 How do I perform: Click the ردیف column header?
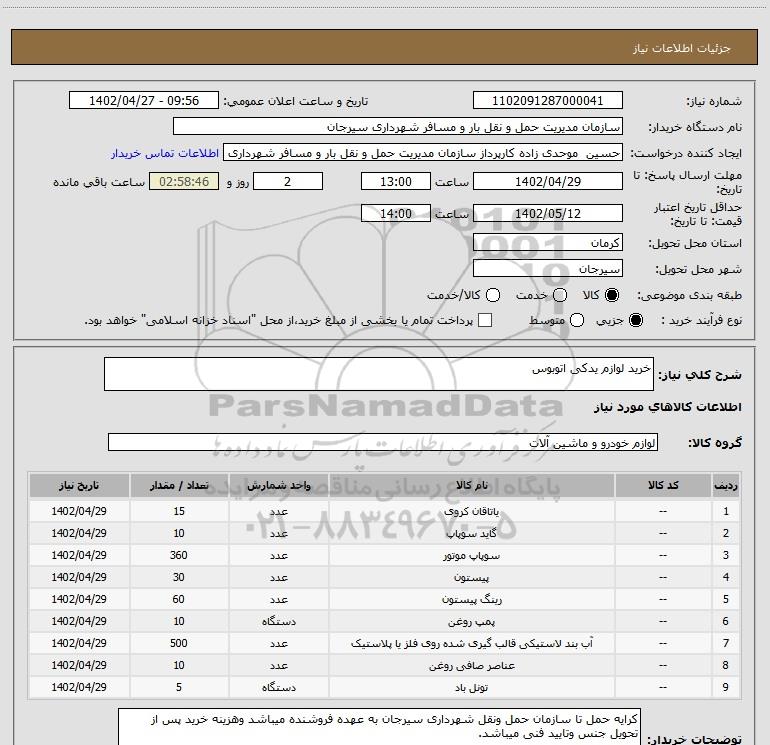click(x=726, y=485)
